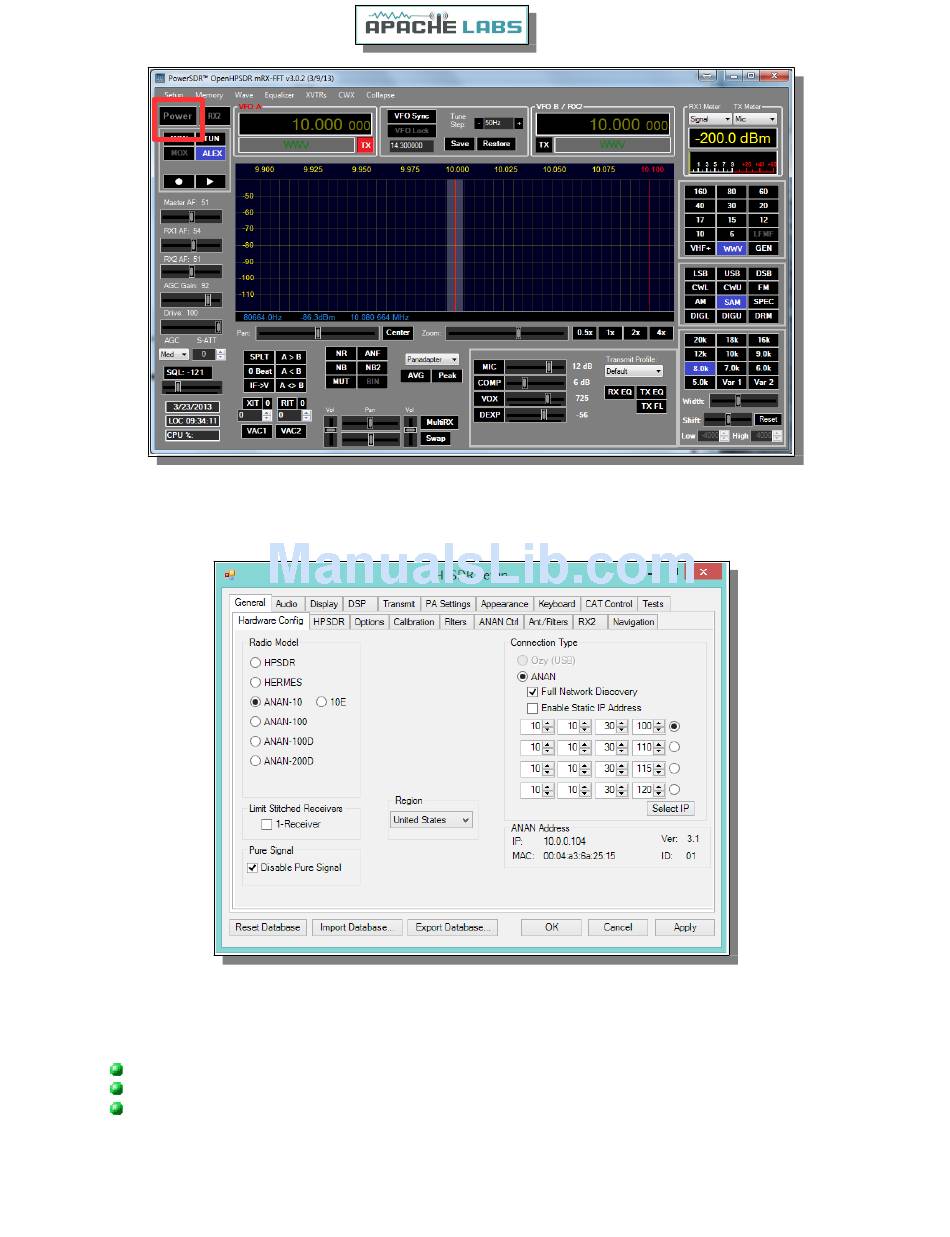
Task: Select the ANAN-200D radio model
Action: click(255, 761)
